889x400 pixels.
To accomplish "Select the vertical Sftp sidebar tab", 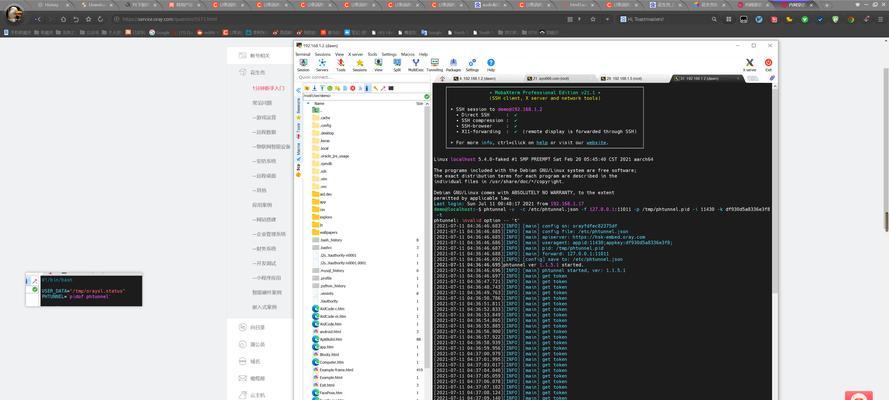I will click(298, 170).
